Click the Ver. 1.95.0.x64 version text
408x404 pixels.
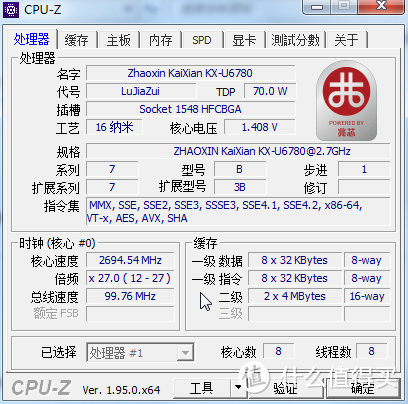click(121, 390)
